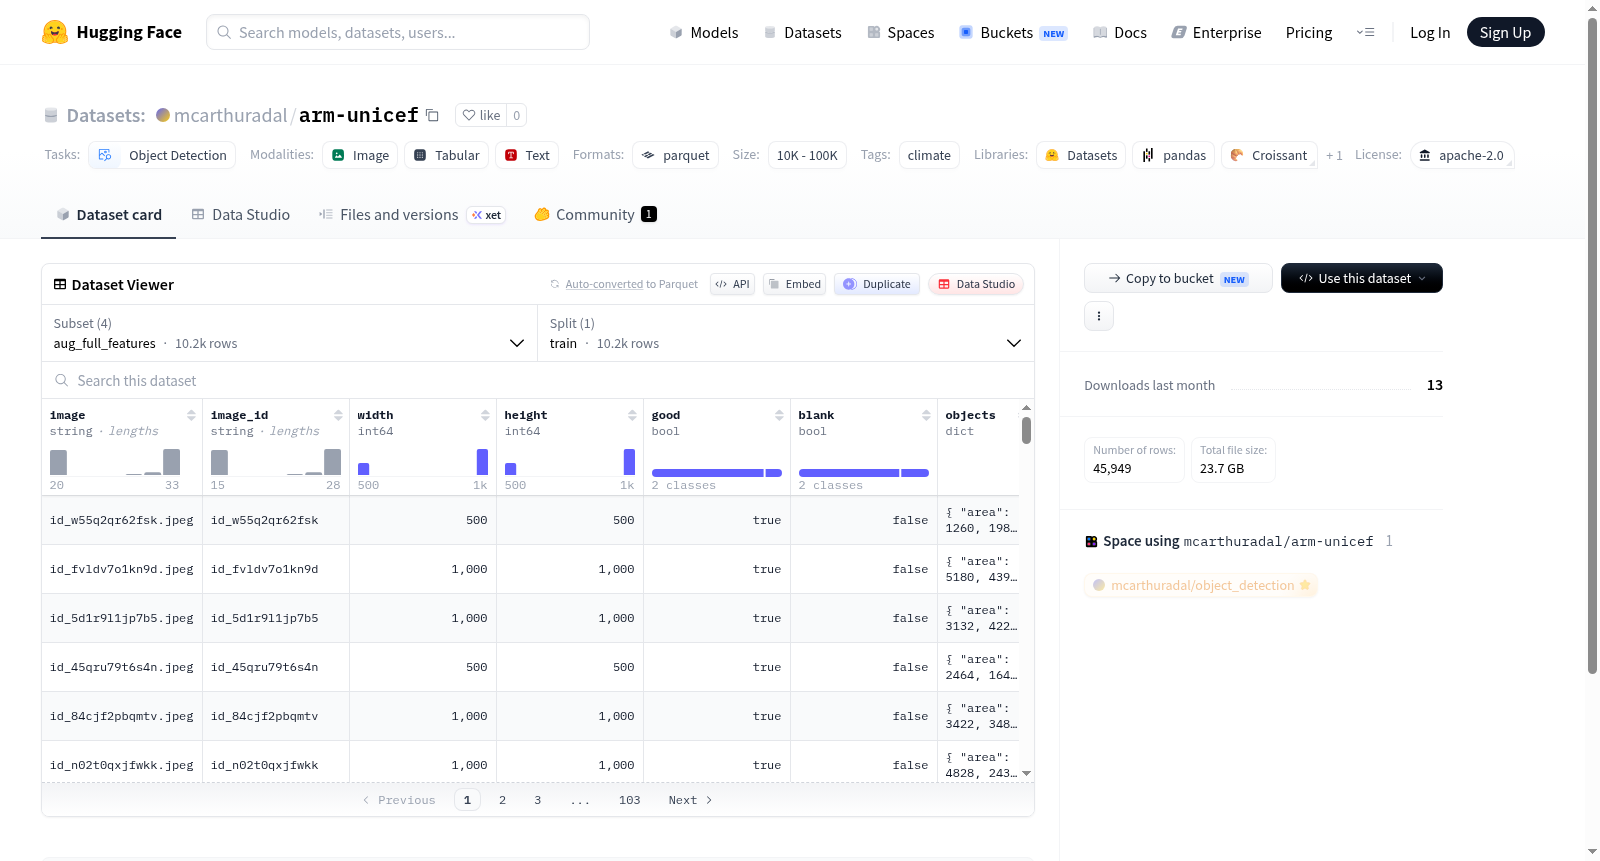Screen dimensions: 1600x861
Task: Switch to the Dataset card tab
Action: click(x=108, y=215)
